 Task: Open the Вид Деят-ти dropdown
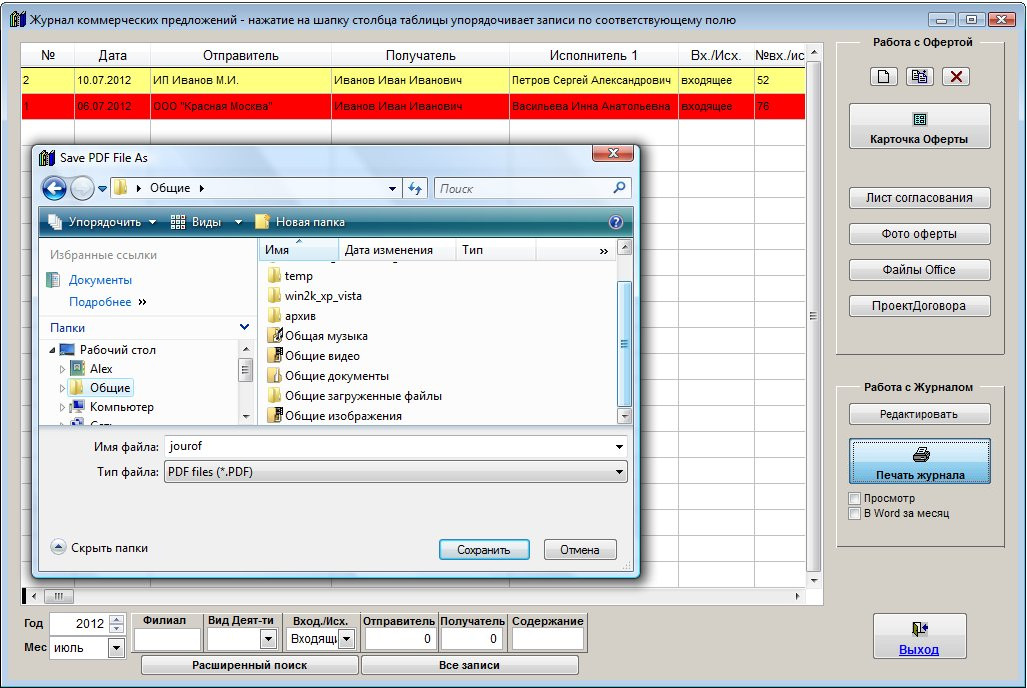268,639
